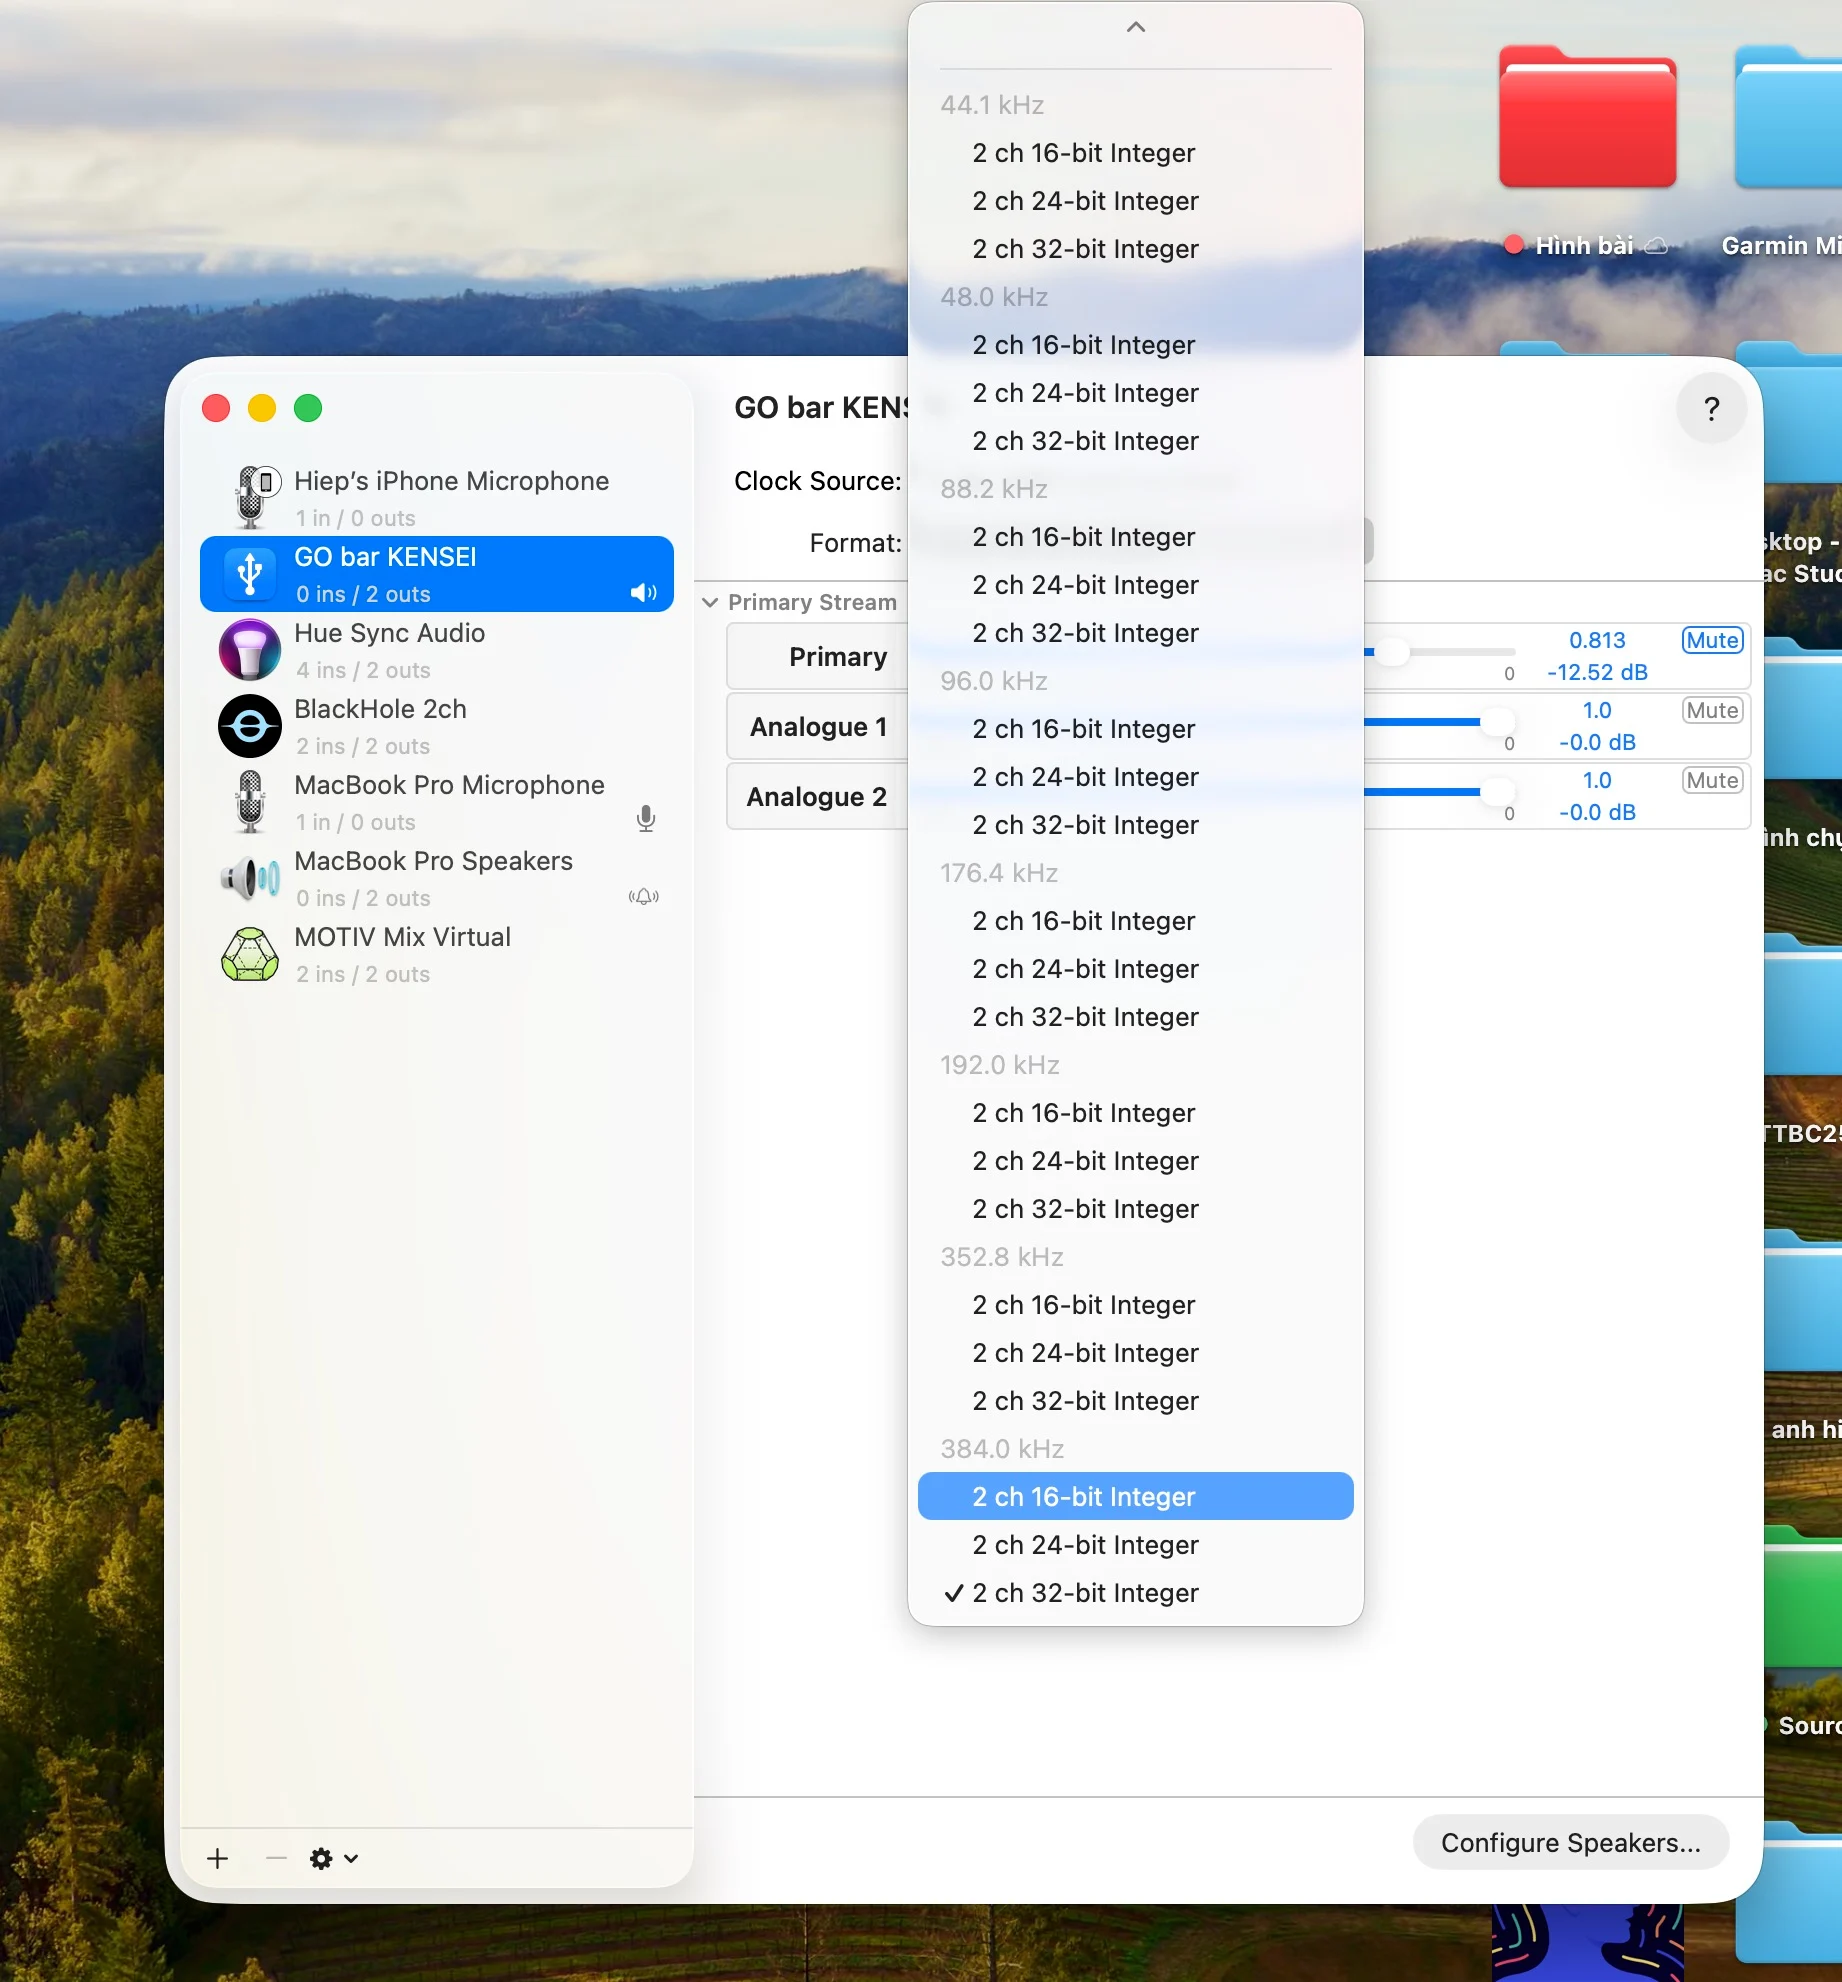Collapse the Primary Stream disclosure triangle
Viewport: 1842px width, 1982px height.
click(710, 602)
